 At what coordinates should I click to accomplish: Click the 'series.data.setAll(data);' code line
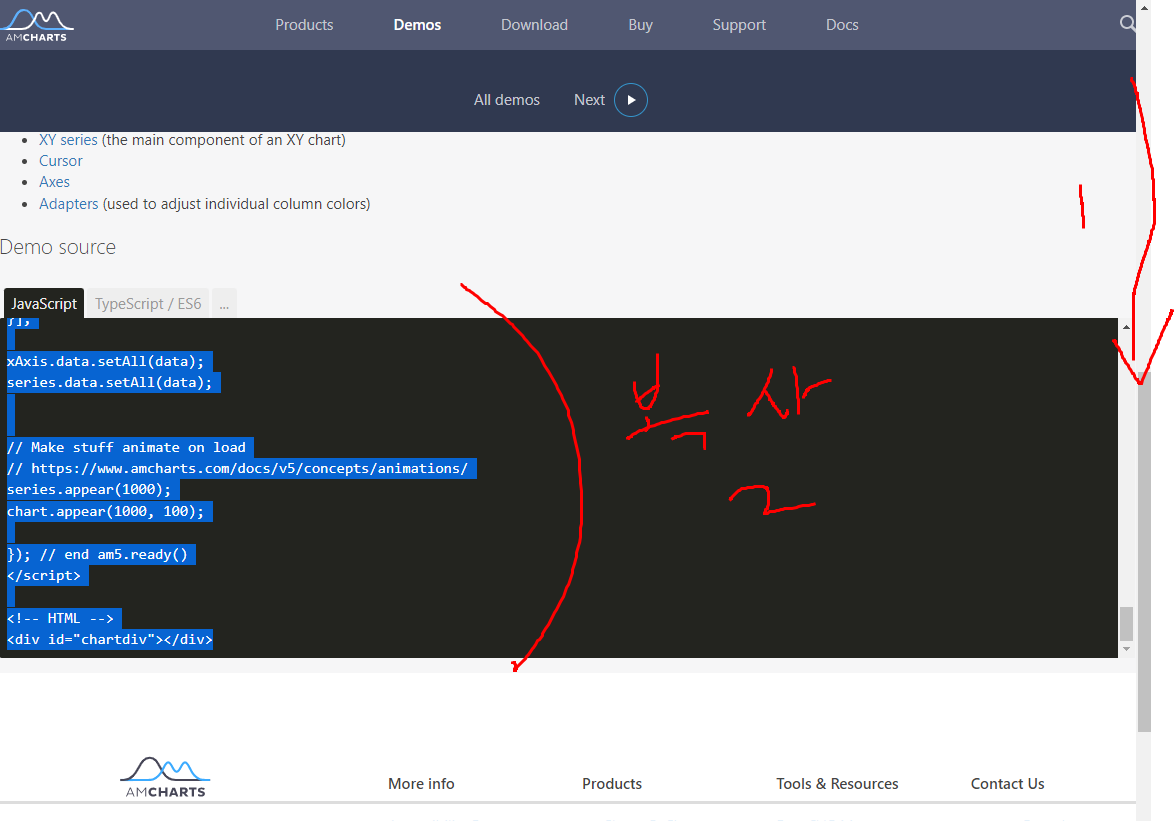pyautogui.click(x=109, y=382)
